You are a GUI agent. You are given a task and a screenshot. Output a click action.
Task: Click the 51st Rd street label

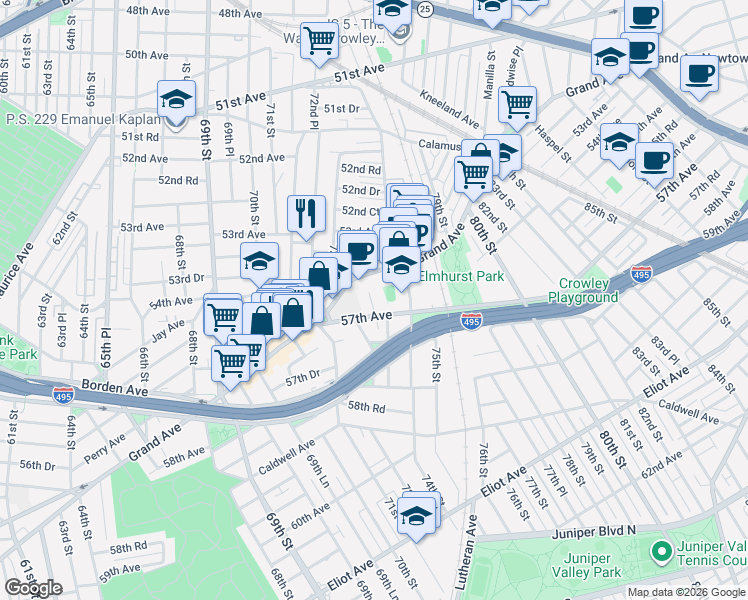click(140, 136)
